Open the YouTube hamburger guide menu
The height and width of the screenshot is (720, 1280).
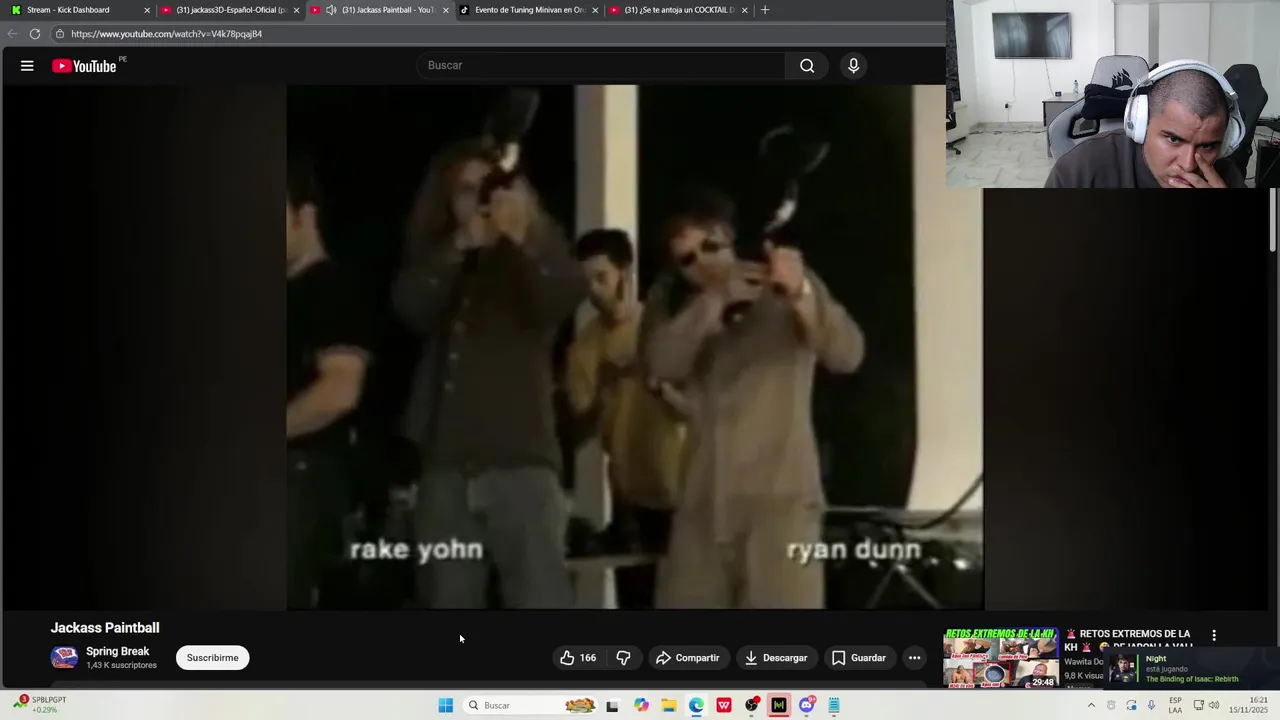point(27,66)
